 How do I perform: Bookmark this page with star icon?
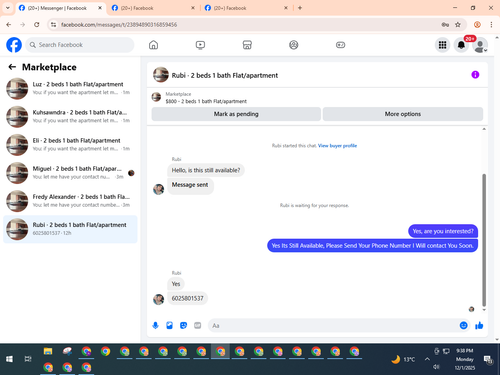(x=458, y=24)
